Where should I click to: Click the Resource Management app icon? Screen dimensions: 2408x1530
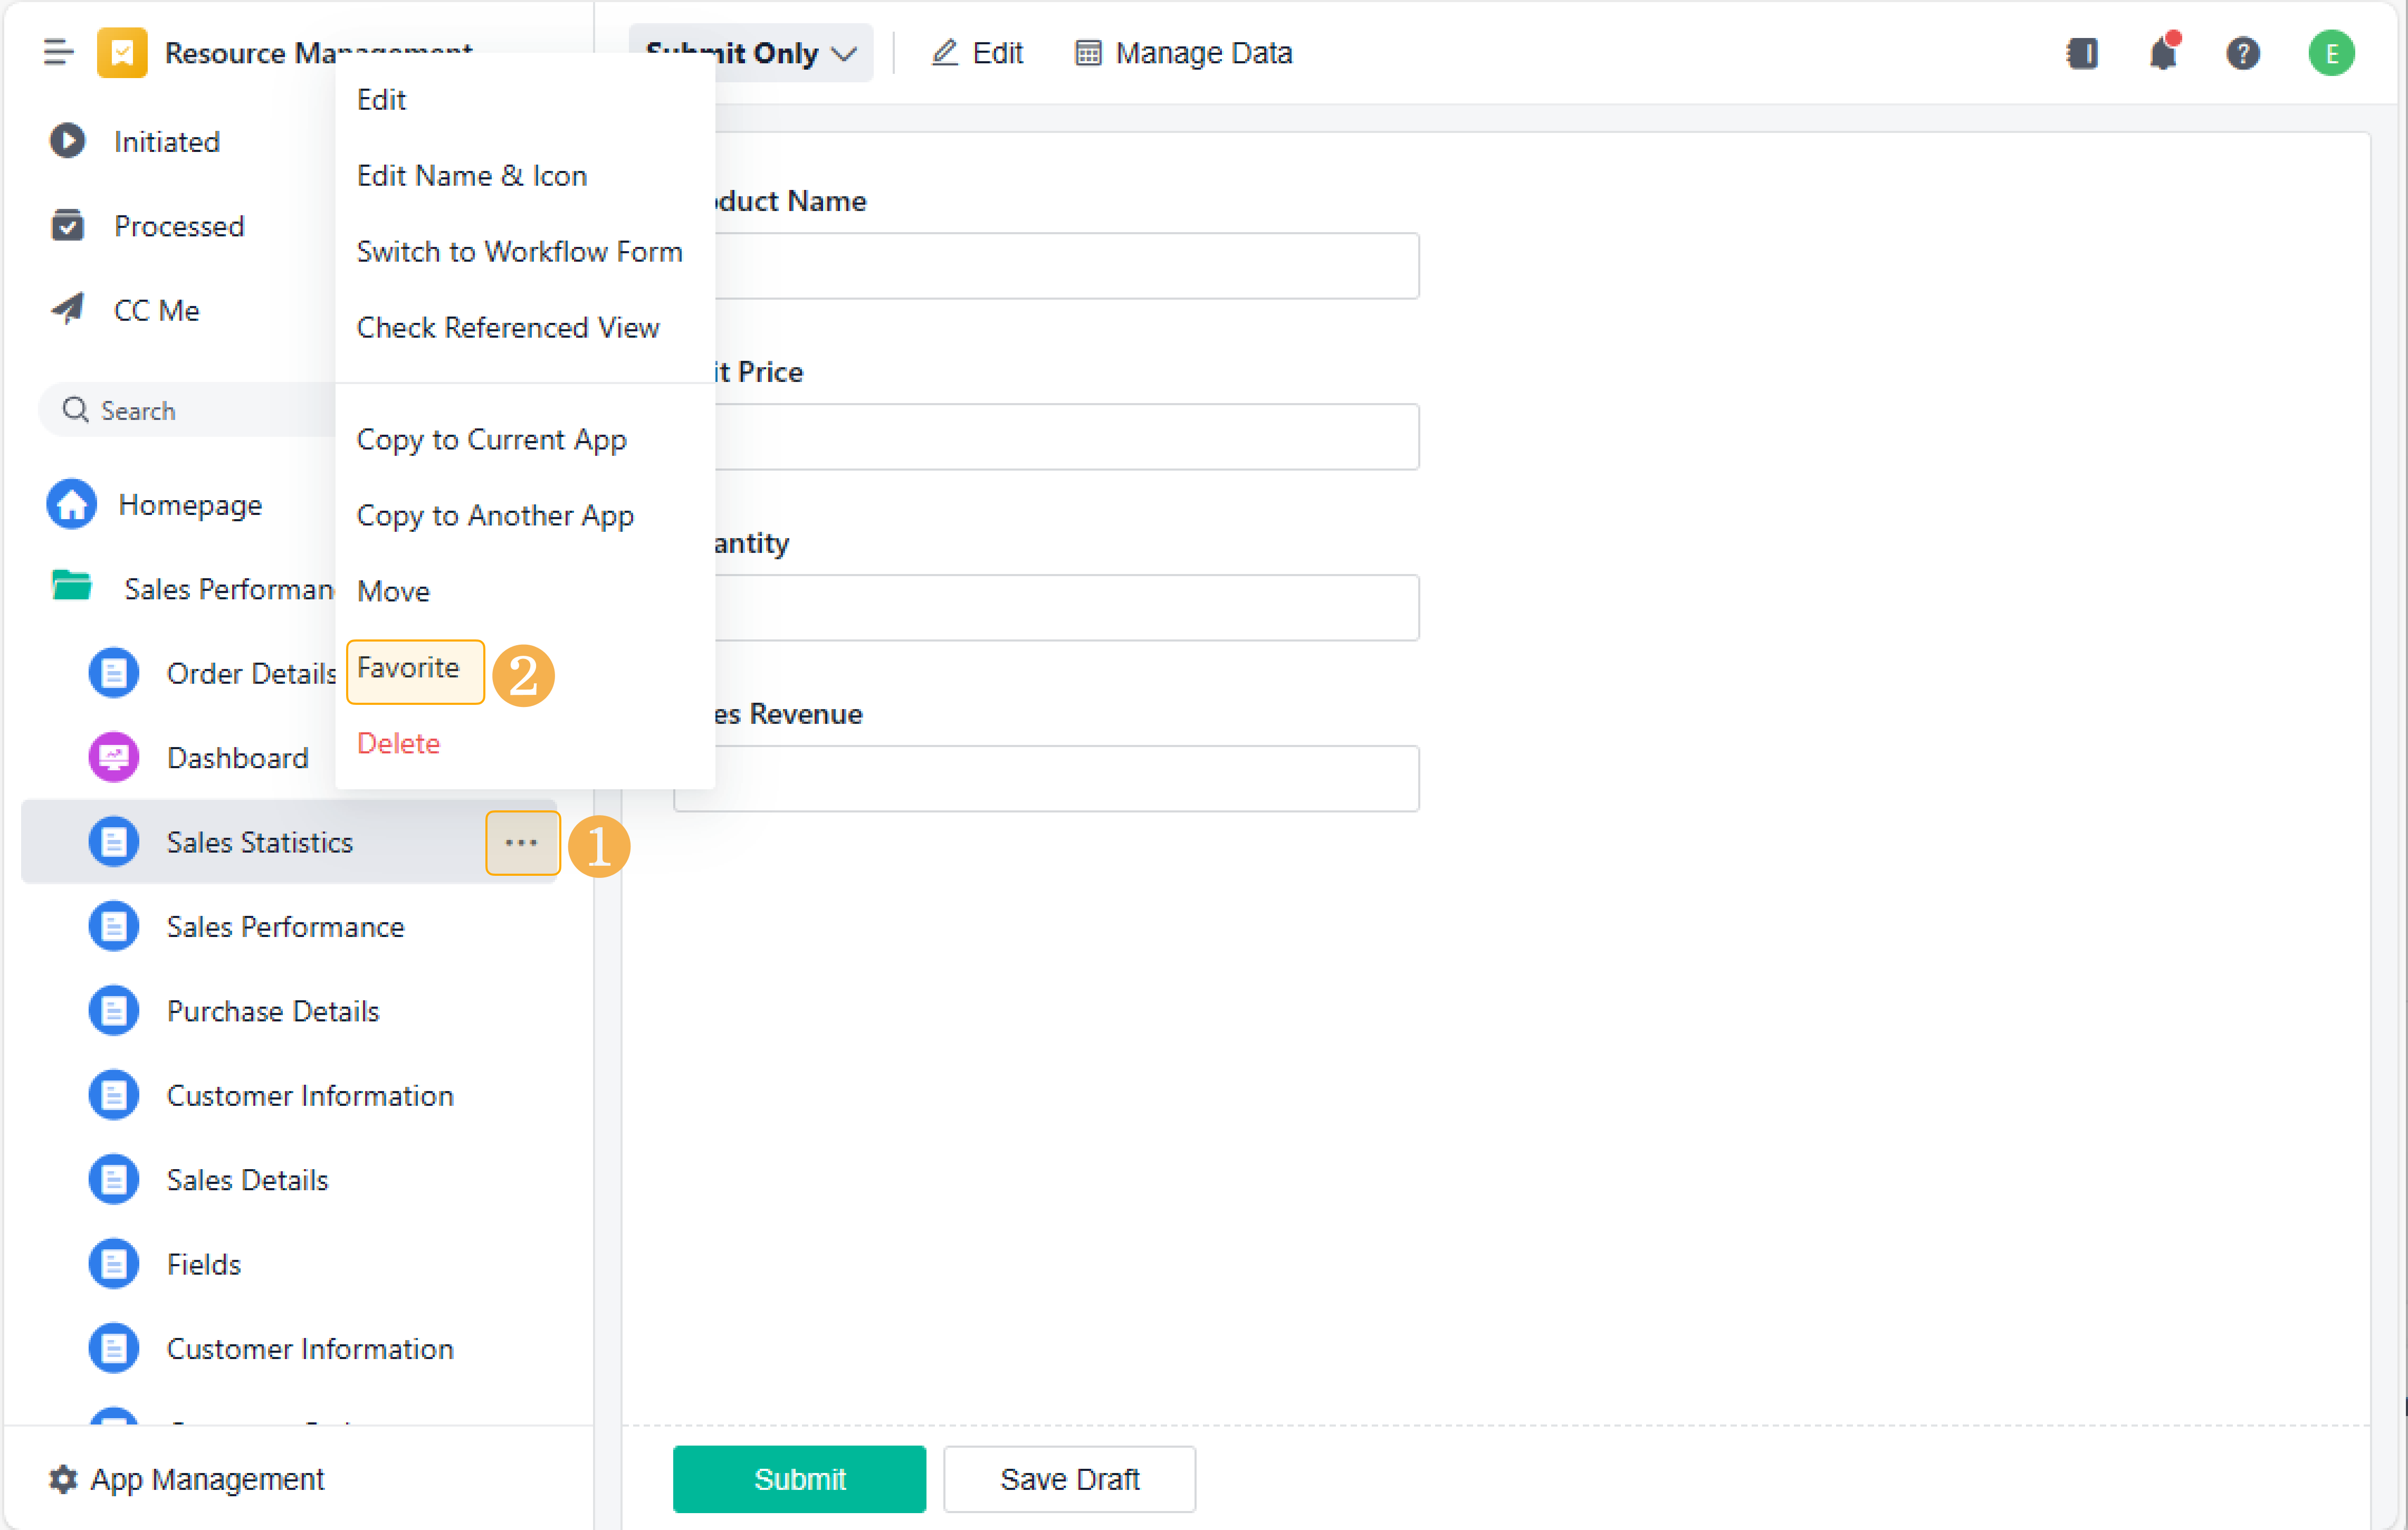click(x=122, y=52)
